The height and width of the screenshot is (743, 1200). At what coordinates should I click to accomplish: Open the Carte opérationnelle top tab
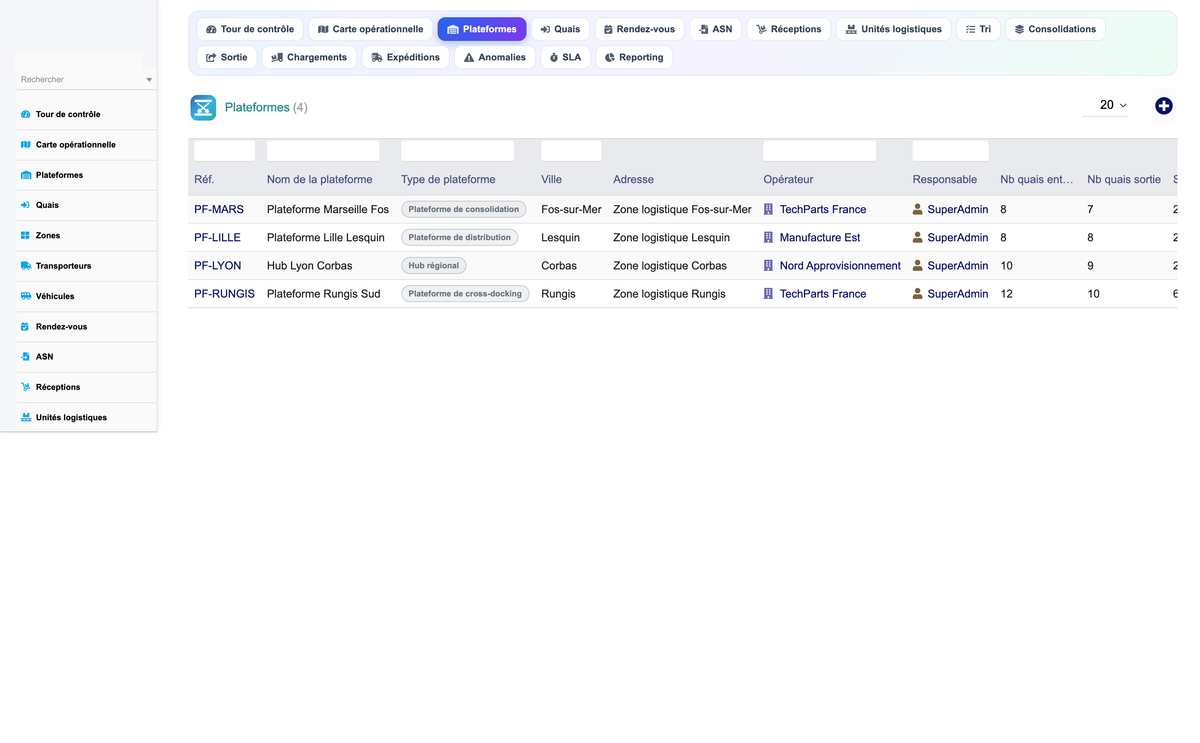point(371,29)
